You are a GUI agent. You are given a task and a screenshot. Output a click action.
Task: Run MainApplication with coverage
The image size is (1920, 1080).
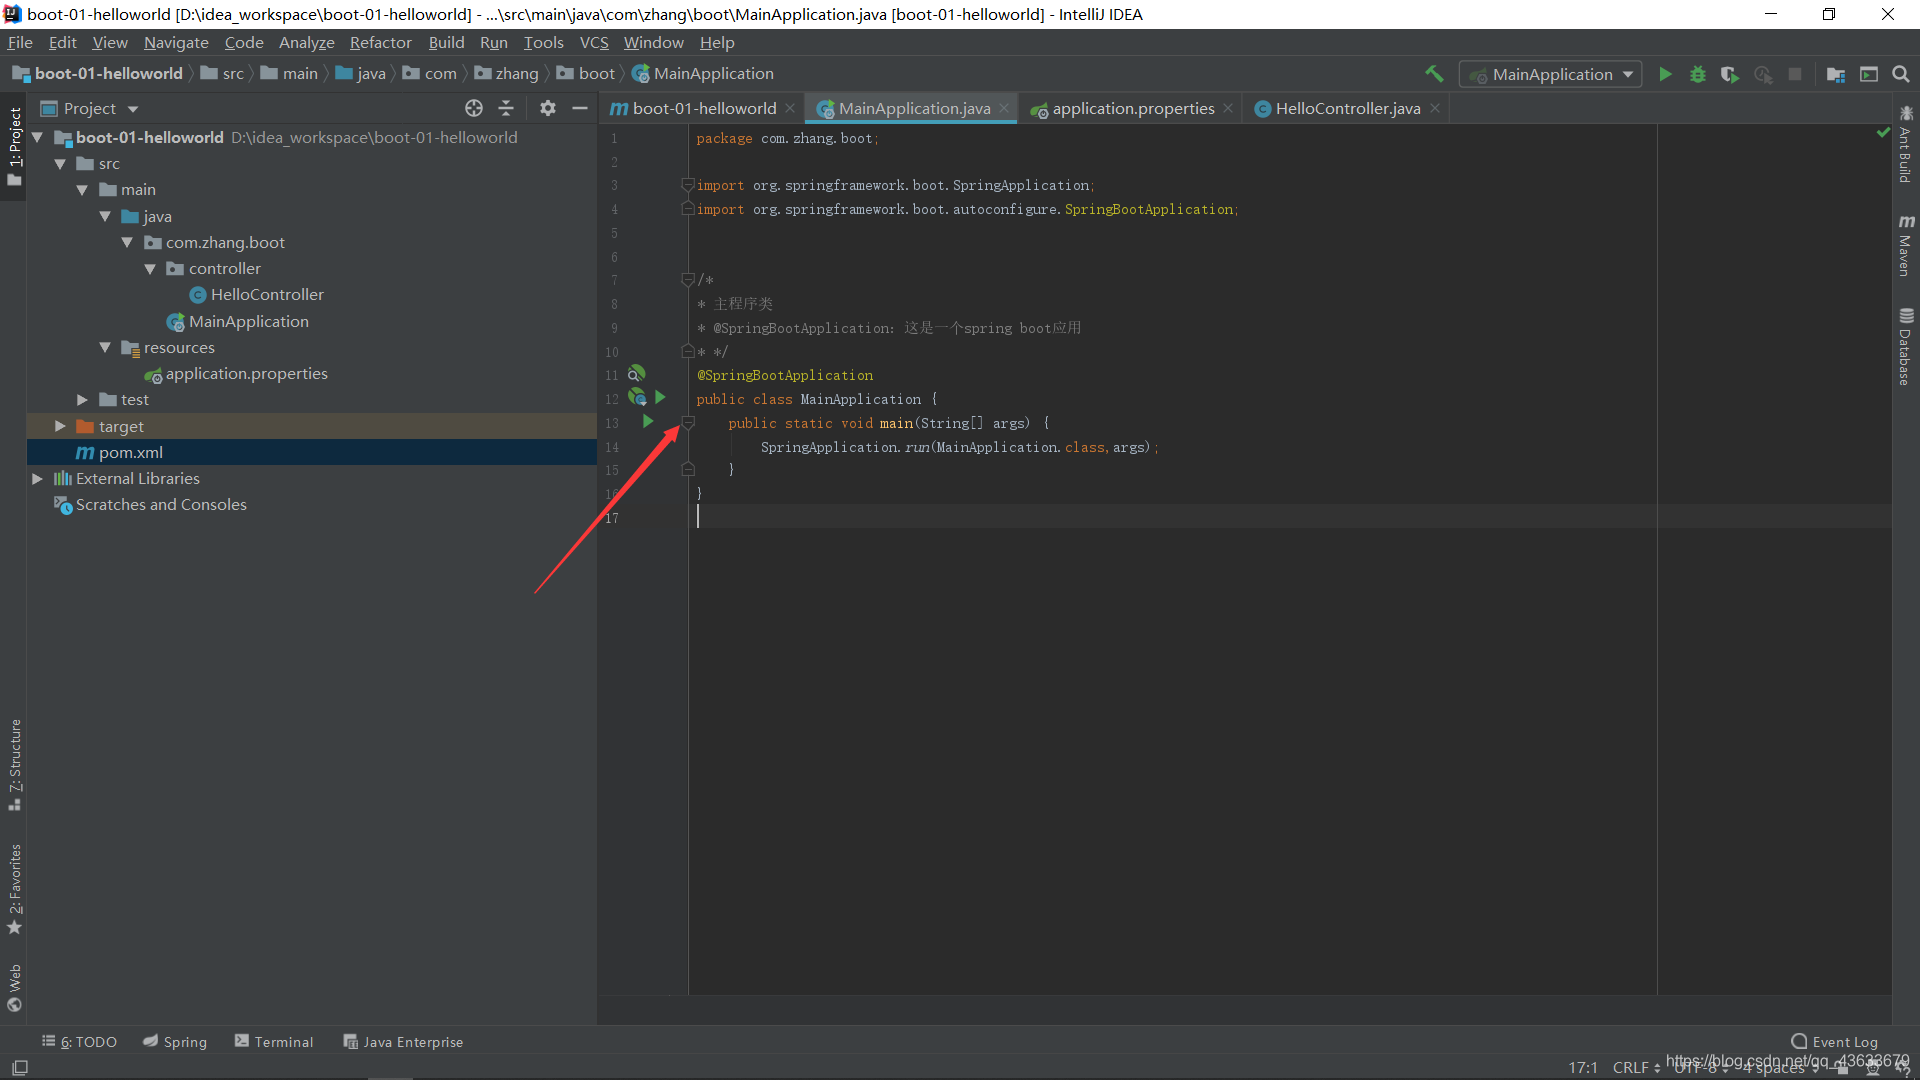(x=1730, y=74)
